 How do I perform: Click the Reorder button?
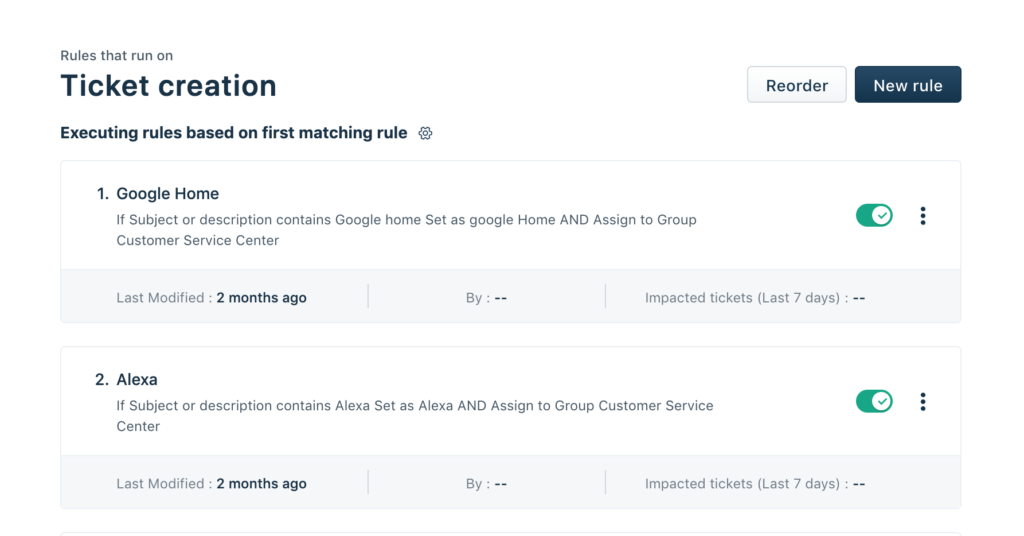coord(797,85)
